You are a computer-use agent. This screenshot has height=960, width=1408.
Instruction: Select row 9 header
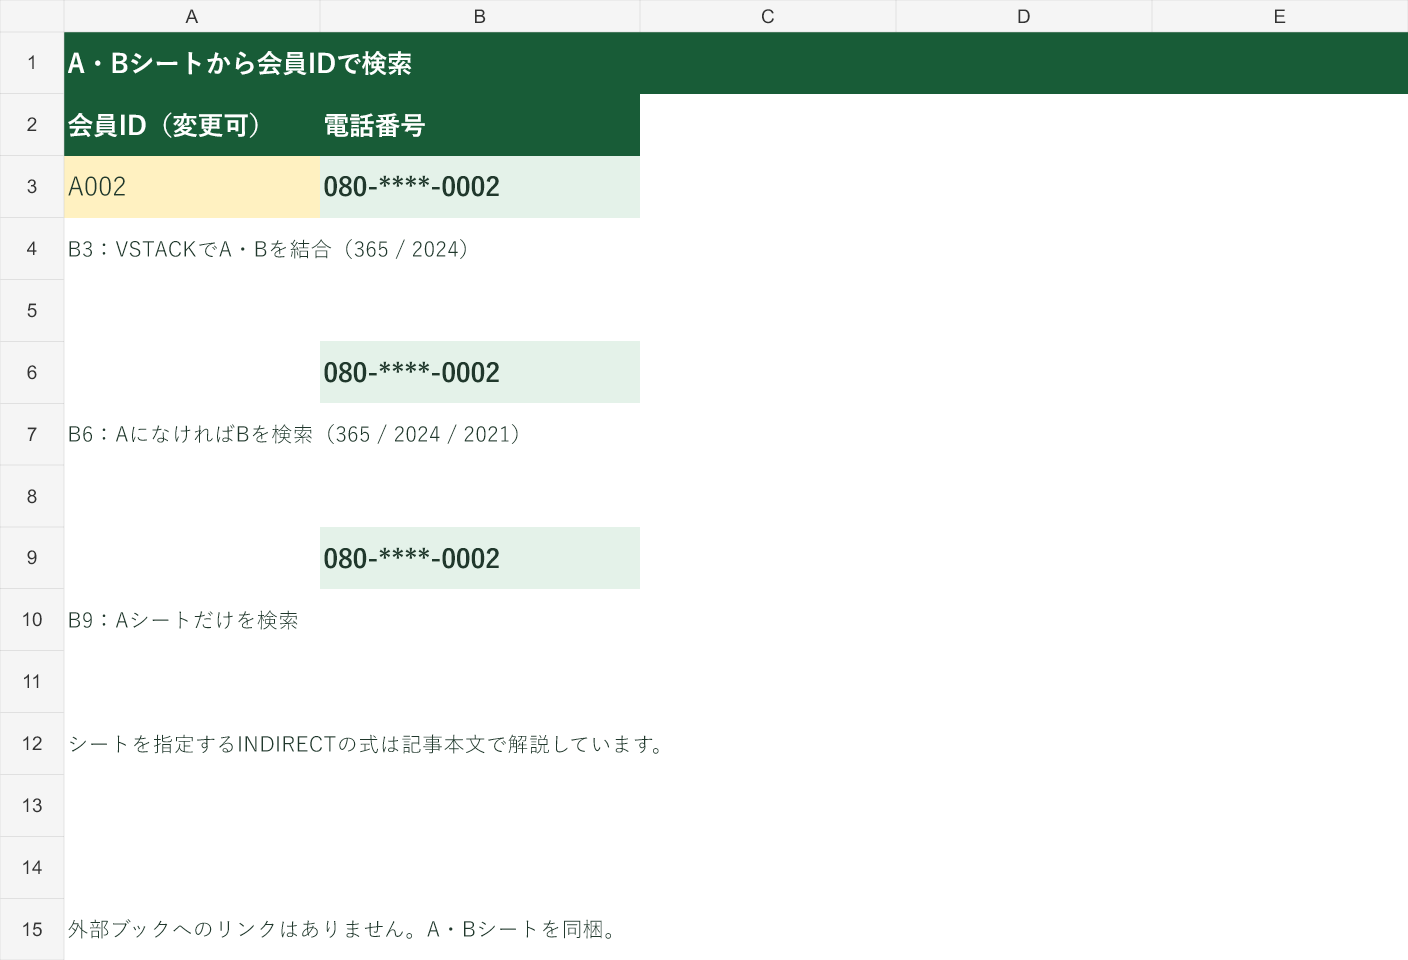point(32,558)
